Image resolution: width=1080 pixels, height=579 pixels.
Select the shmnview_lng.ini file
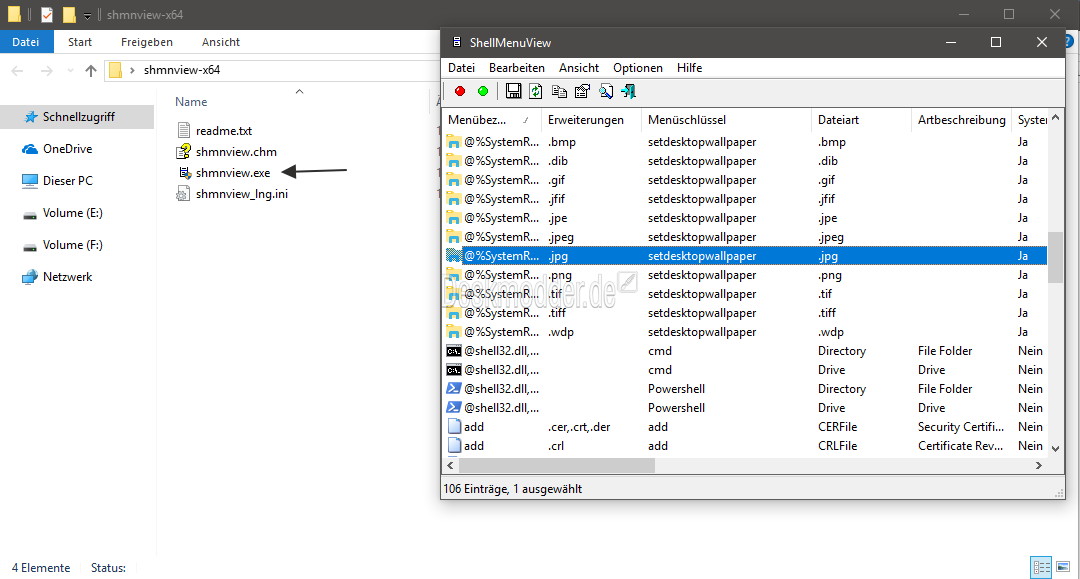241,194
